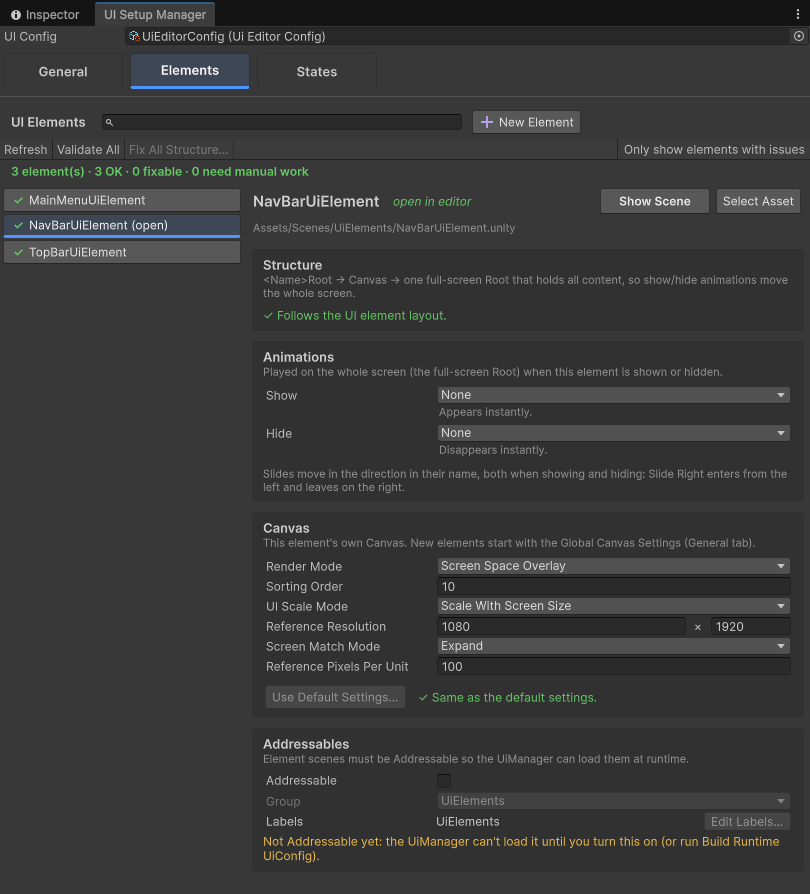Viewport: 810px width, 894px height.
Task: Click the UiEditorConfig asset icon
Action: (134, 36)
